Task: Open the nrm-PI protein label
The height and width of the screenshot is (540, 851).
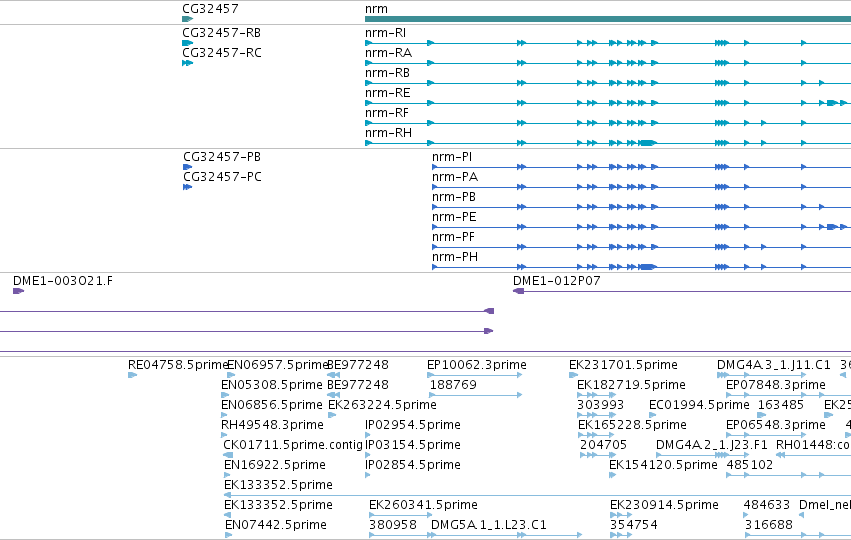Action: tap(452, 157)
